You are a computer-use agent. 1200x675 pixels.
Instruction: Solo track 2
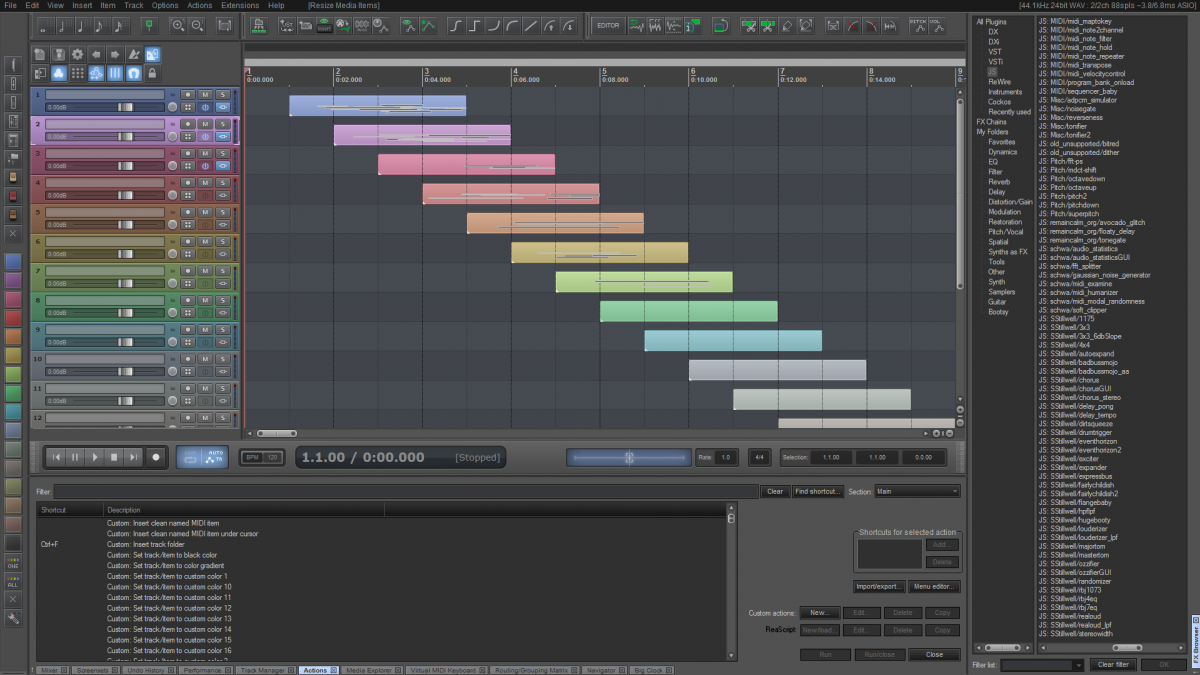click(x=222, y=124)
